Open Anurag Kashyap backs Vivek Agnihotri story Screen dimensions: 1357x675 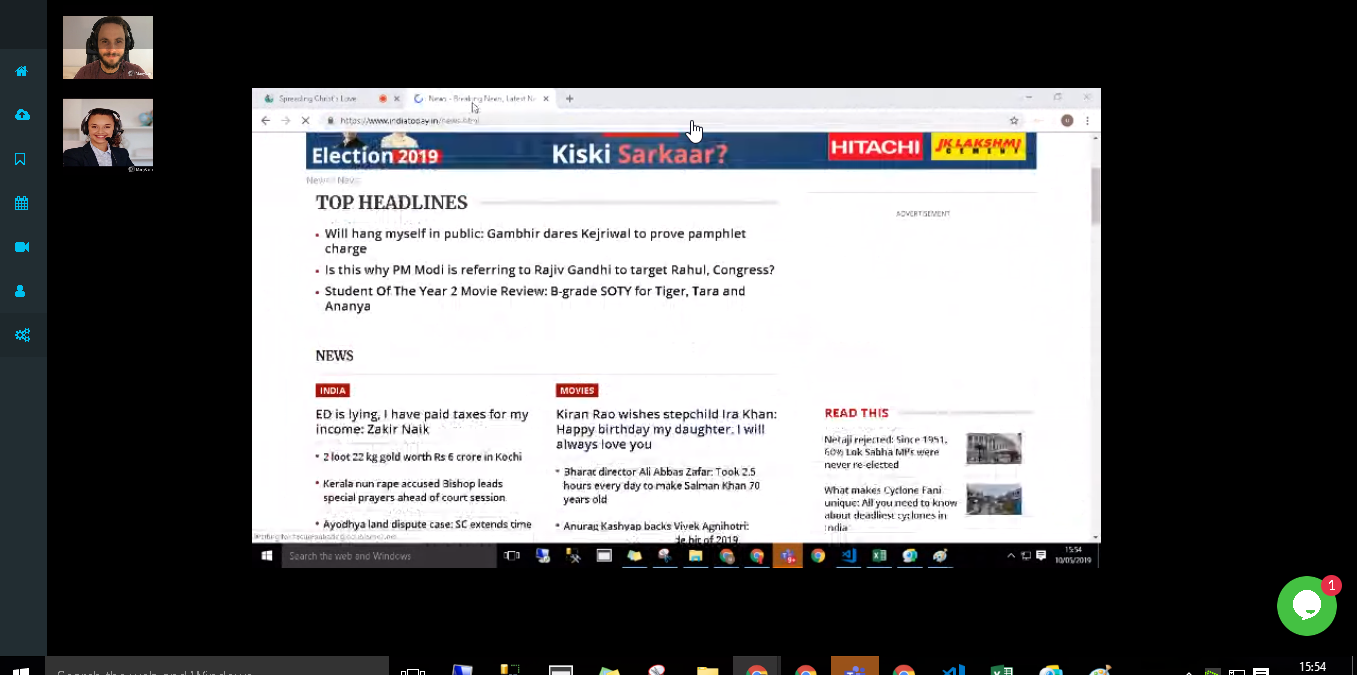point(656,526)
